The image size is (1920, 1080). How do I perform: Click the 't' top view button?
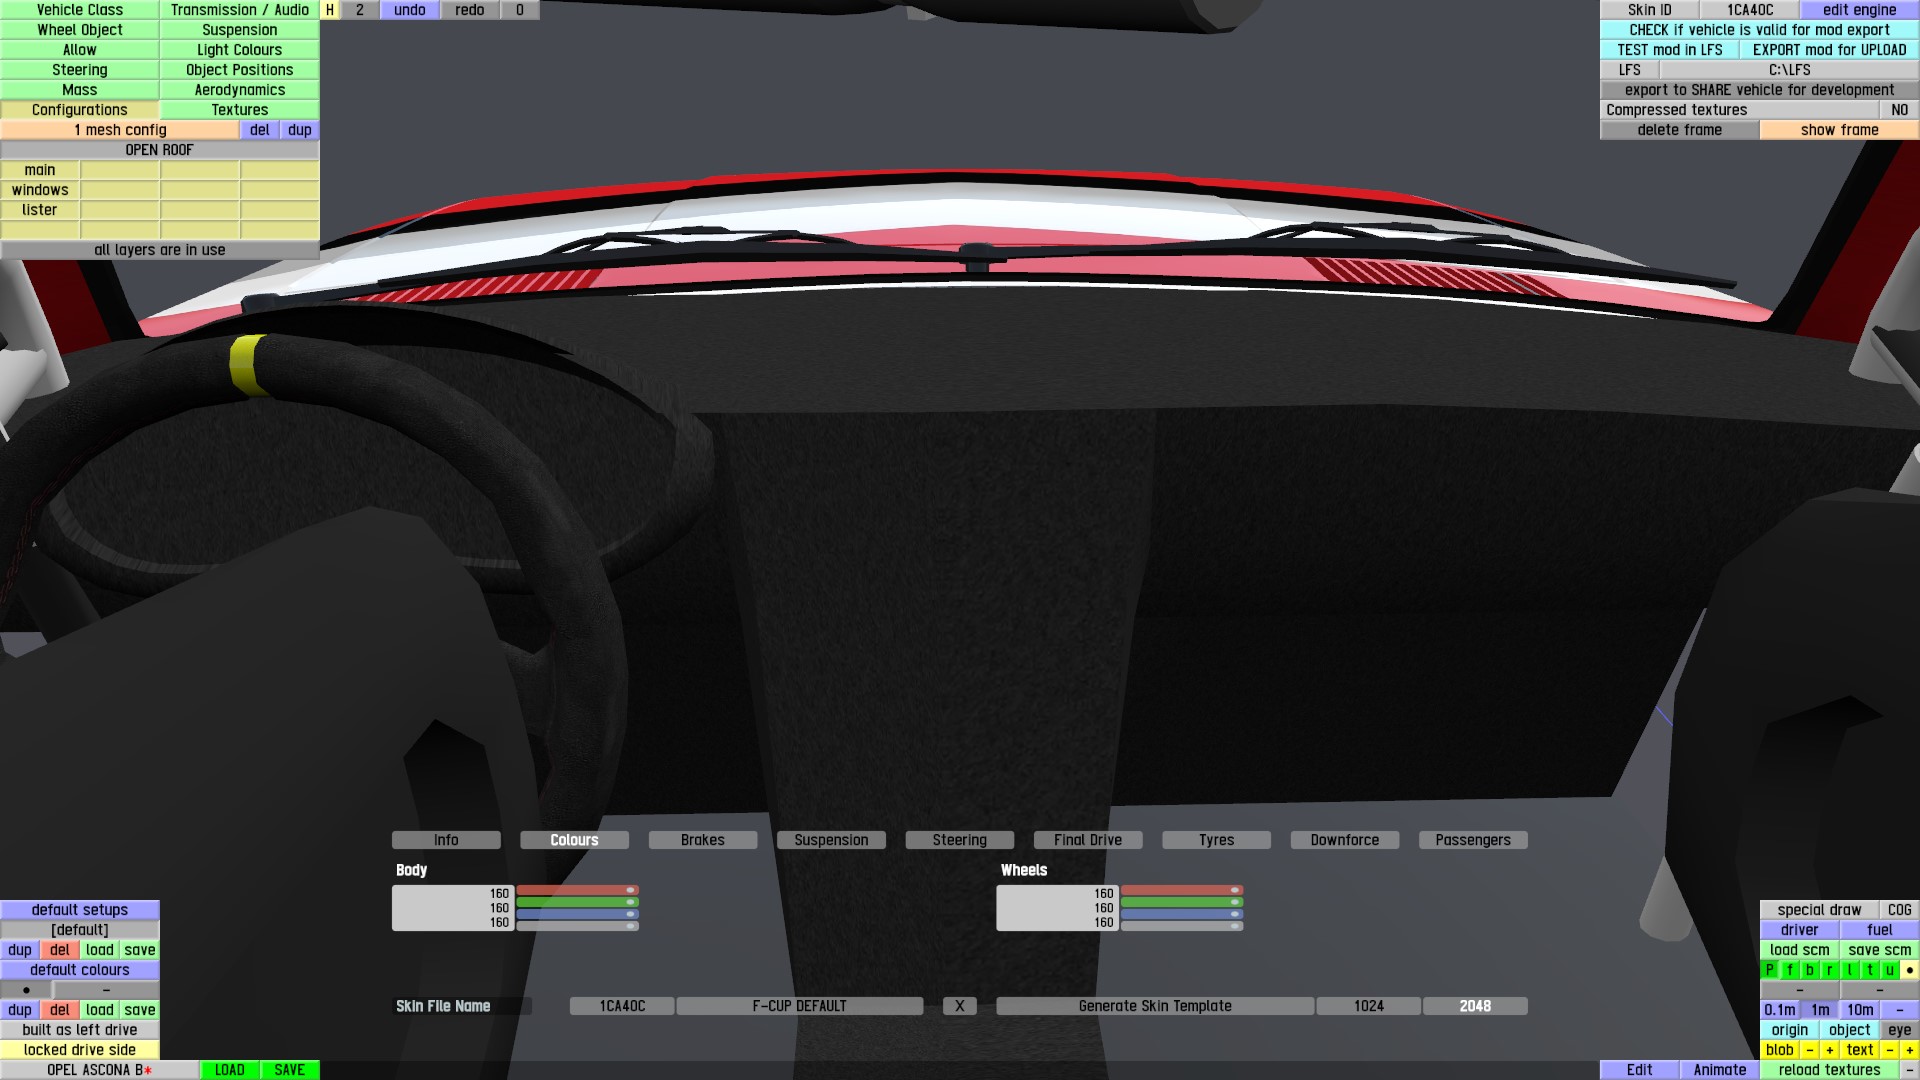click(1869, 970)
